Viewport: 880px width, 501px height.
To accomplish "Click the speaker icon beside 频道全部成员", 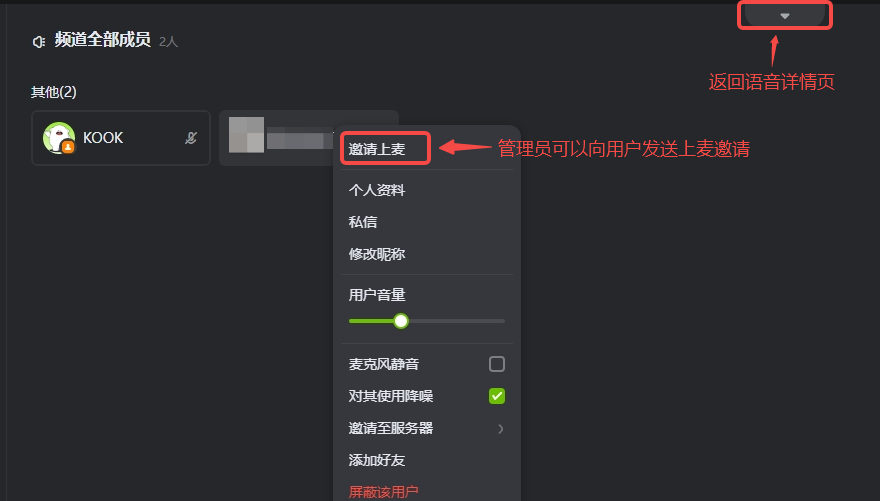I will (x=39, y=42).
